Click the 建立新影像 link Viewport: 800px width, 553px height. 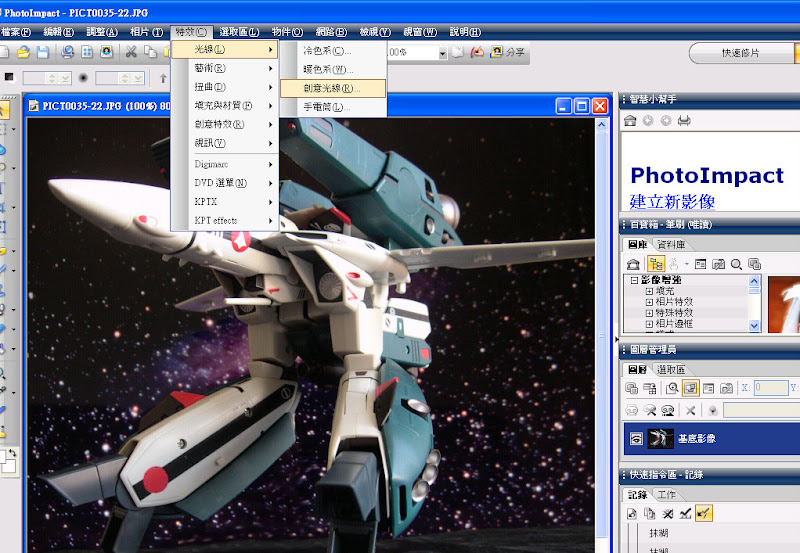pos(672,202)
